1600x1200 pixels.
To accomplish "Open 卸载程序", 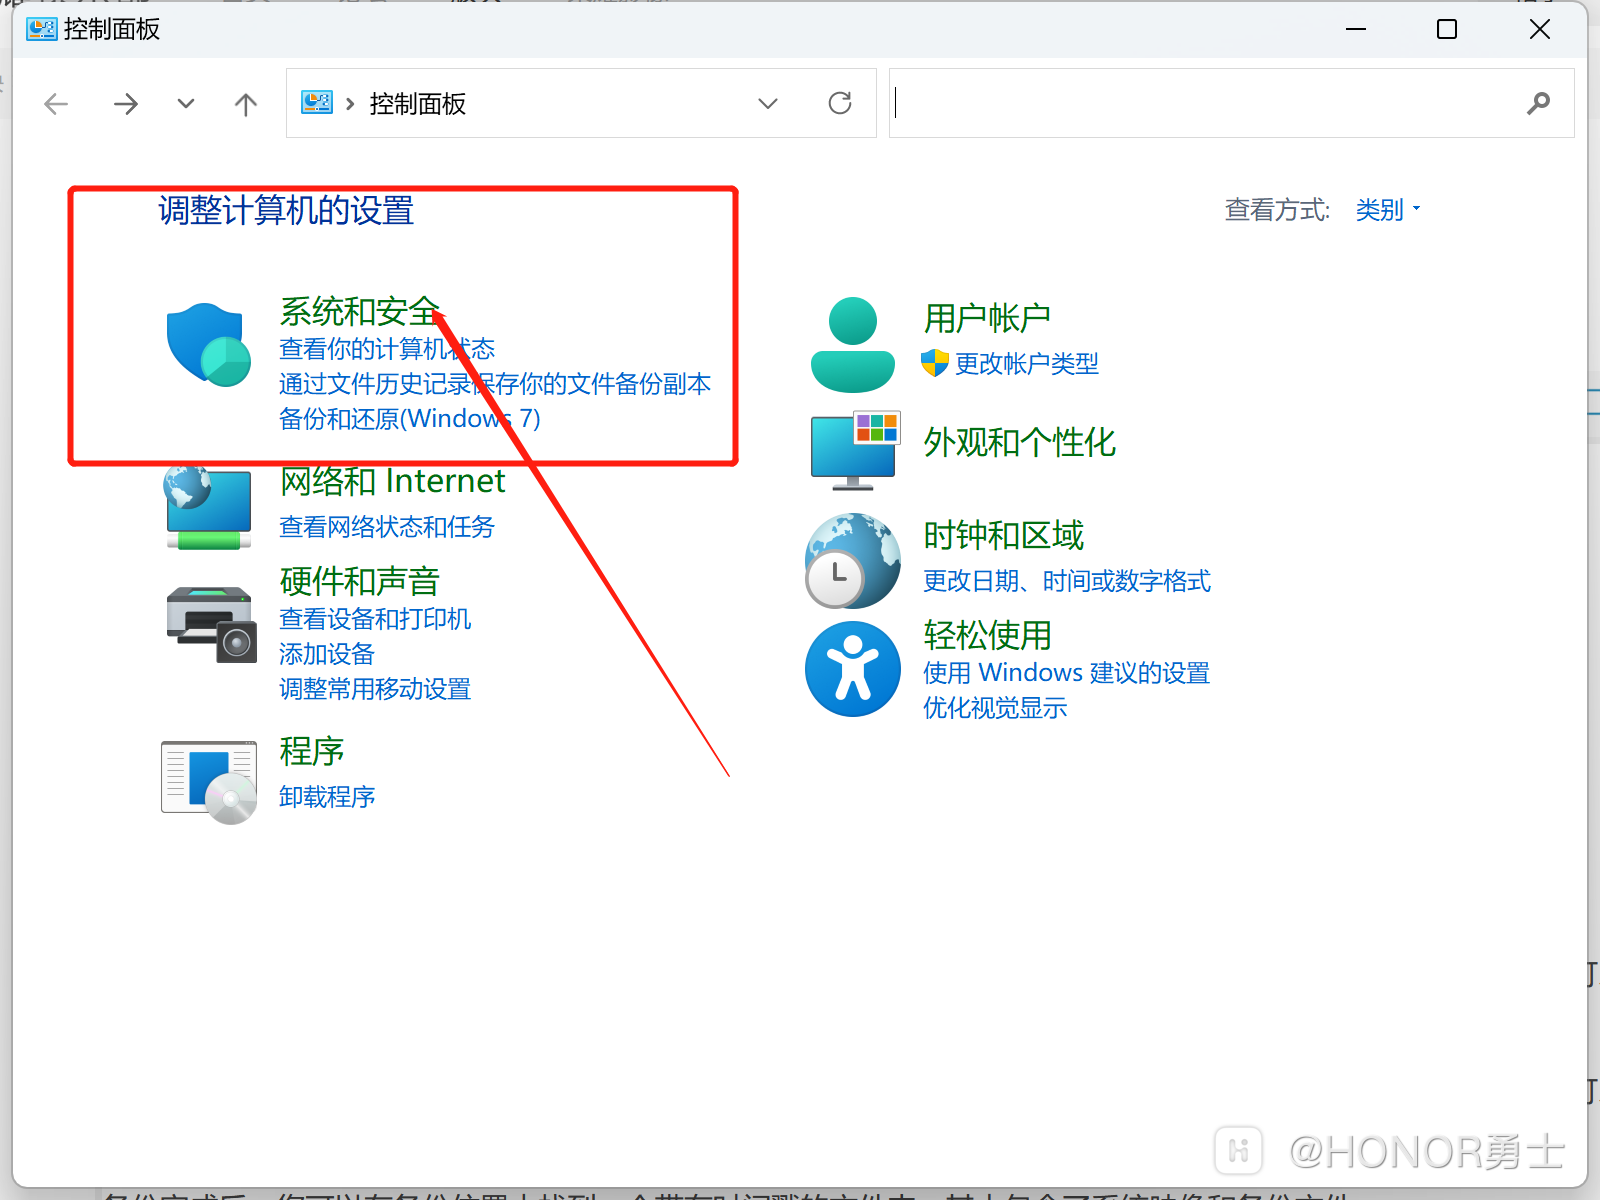I will coord(327,796).
